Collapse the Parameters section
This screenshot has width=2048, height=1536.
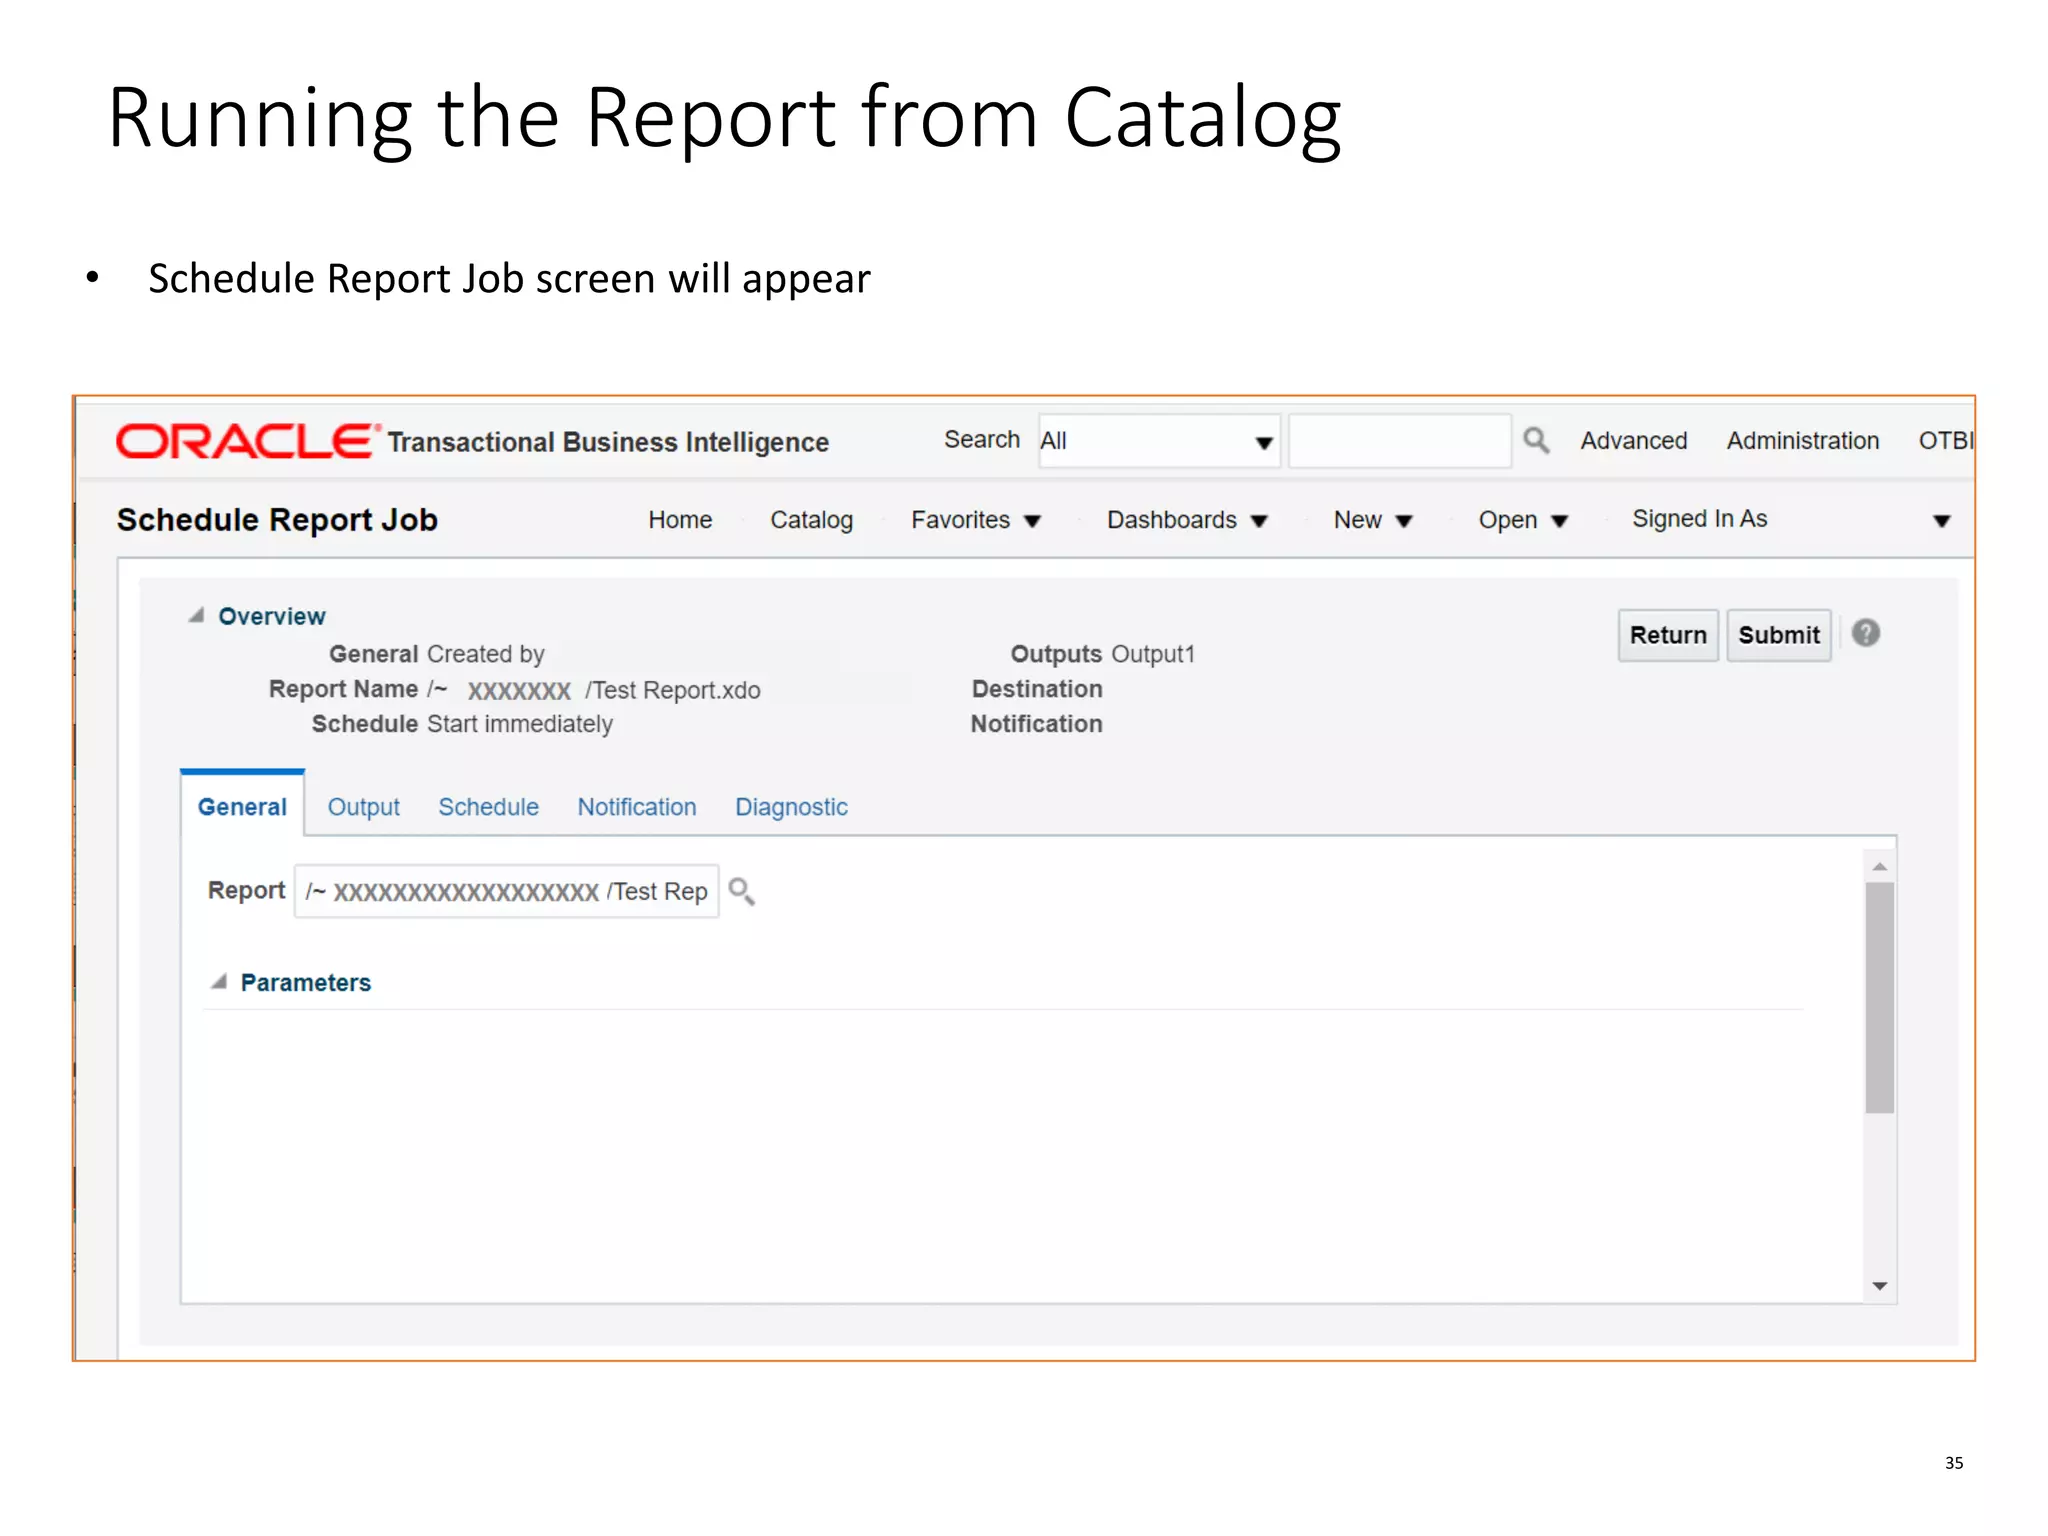coord(218,982)
